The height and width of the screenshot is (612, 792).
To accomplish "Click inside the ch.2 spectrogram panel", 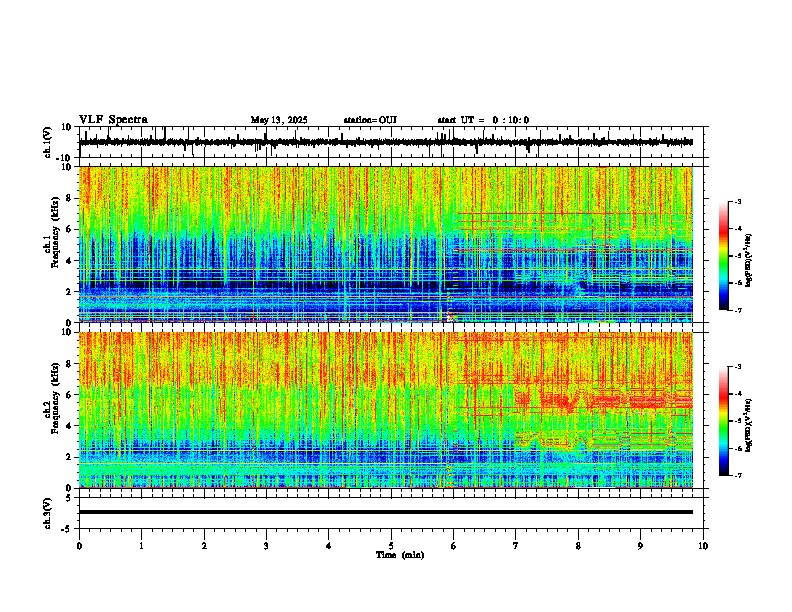I will click(x=386, y=410).
